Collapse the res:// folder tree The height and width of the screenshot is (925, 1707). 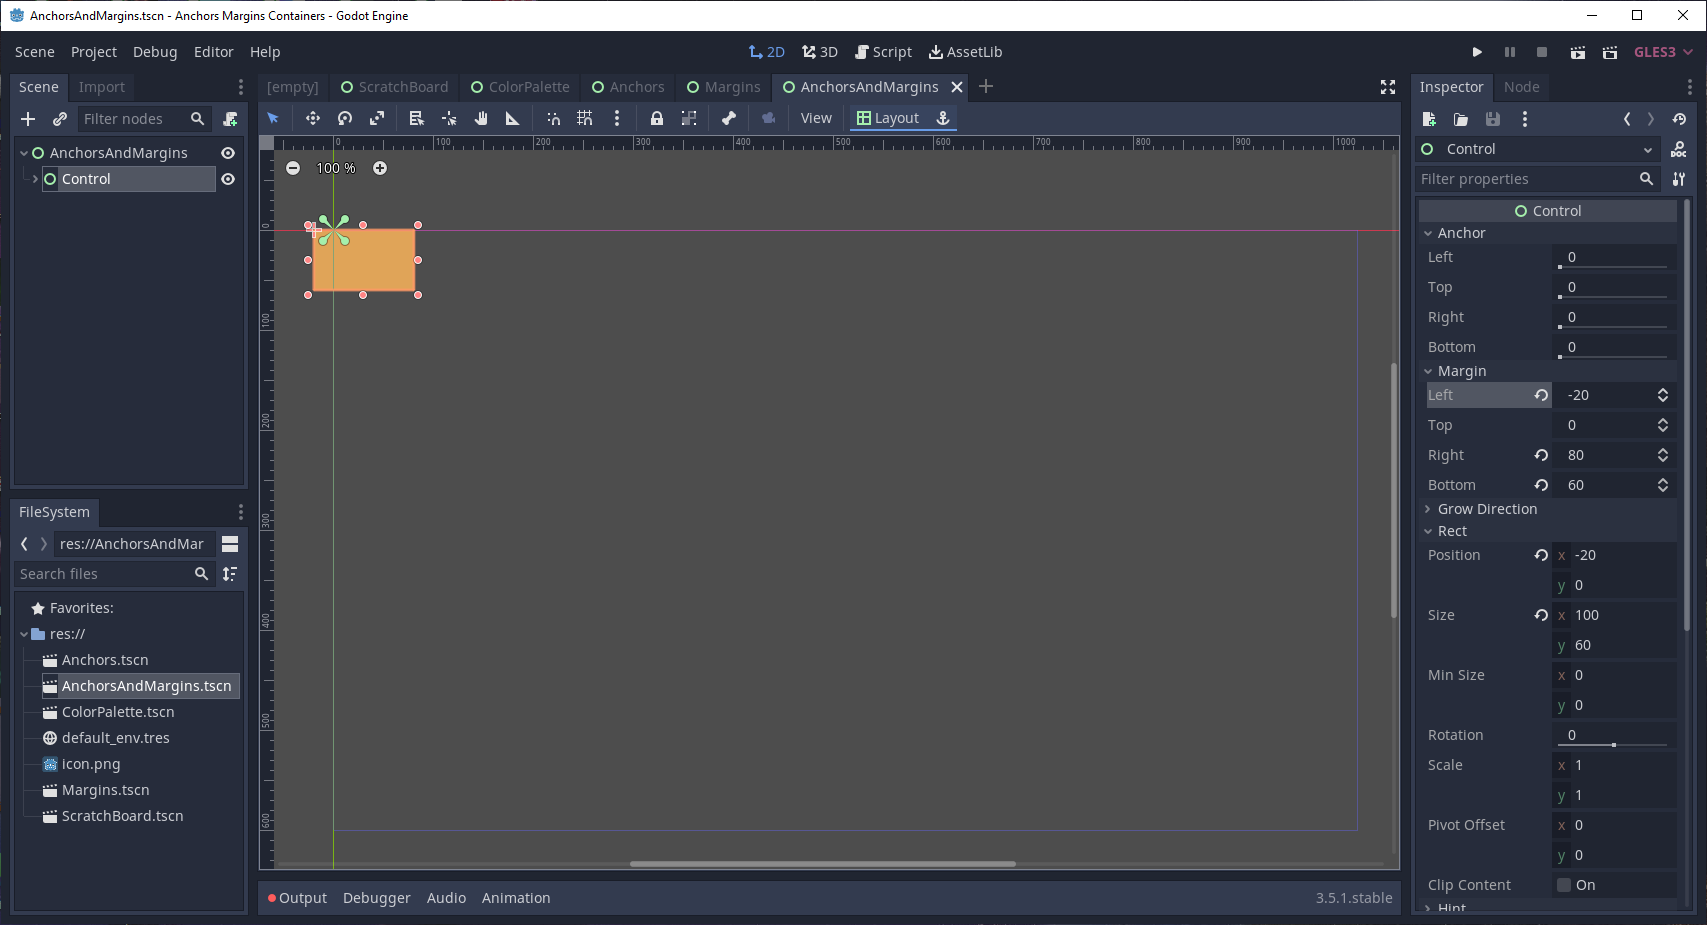pyautogui.click(x=23, y=634)
